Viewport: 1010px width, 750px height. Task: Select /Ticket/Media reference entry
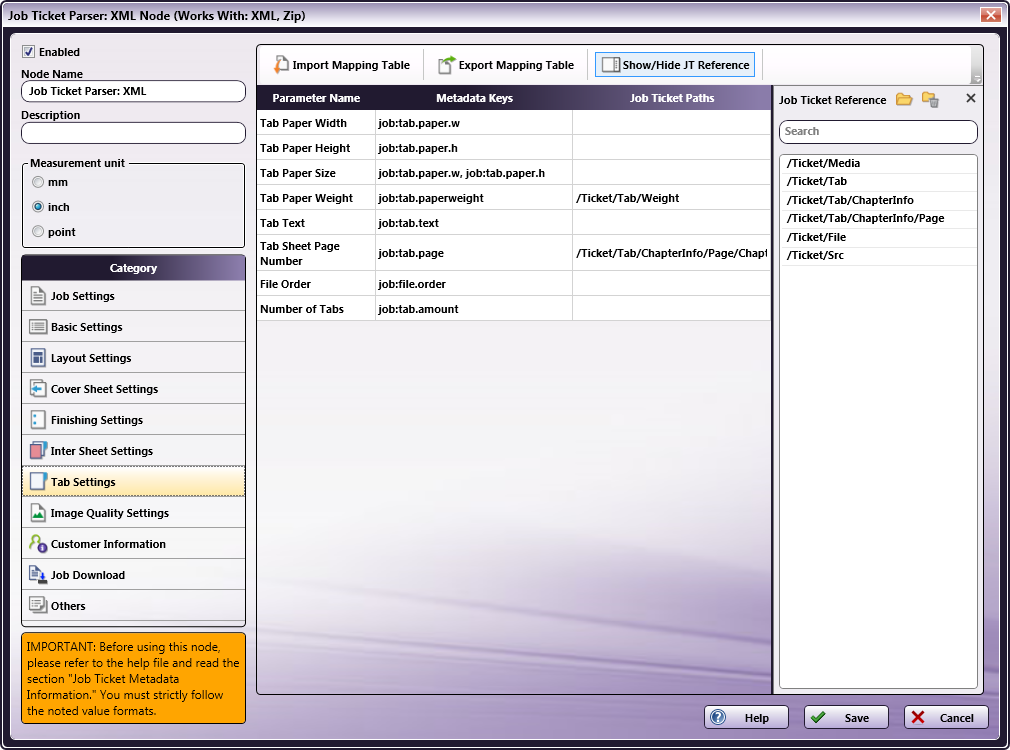(878, 163)
